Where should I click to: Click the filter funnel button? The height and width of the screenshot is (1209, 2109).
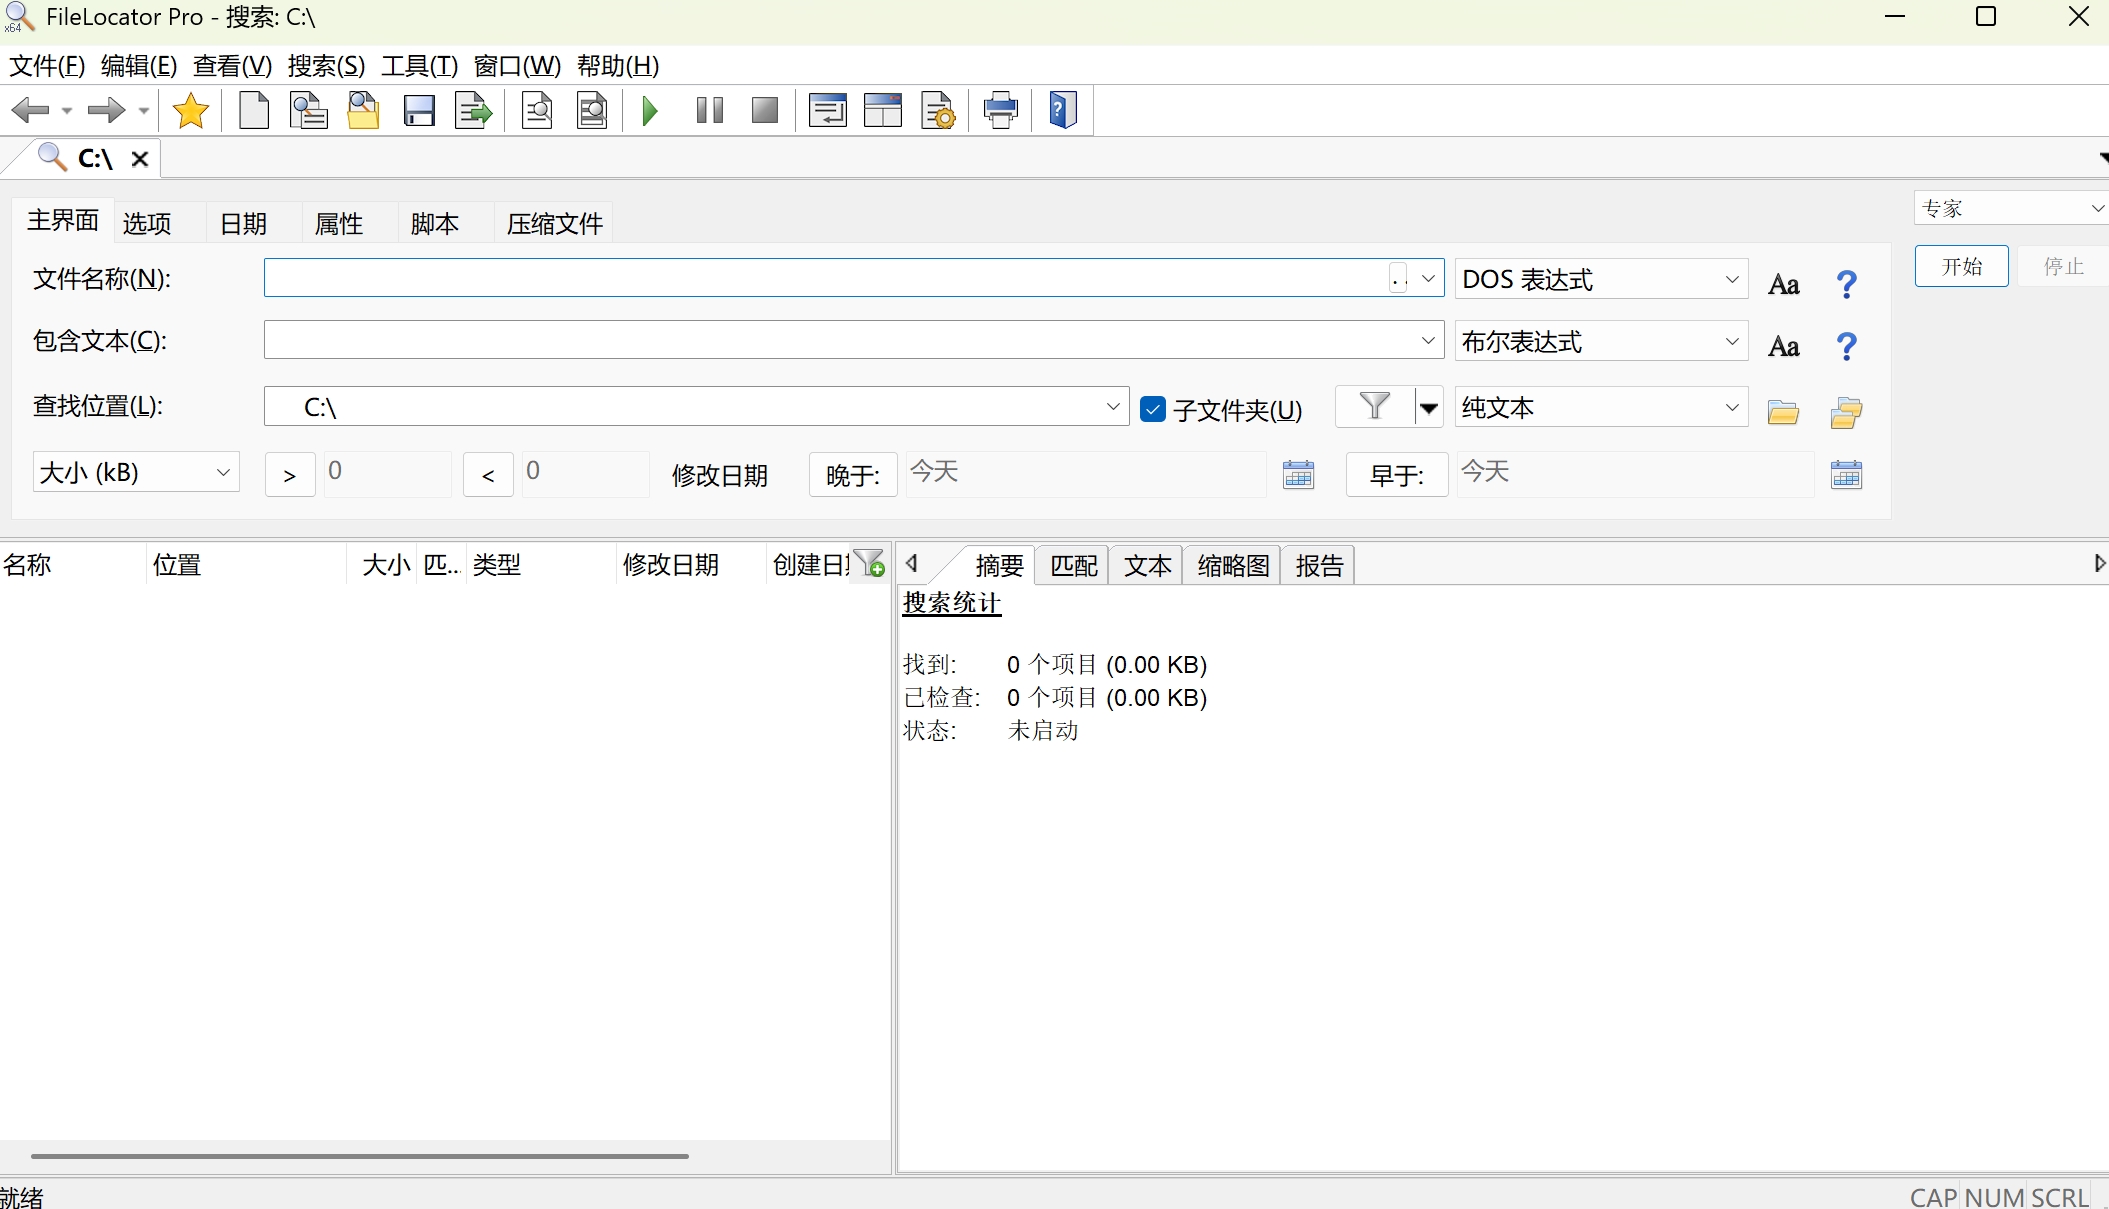click(1375, 406)
